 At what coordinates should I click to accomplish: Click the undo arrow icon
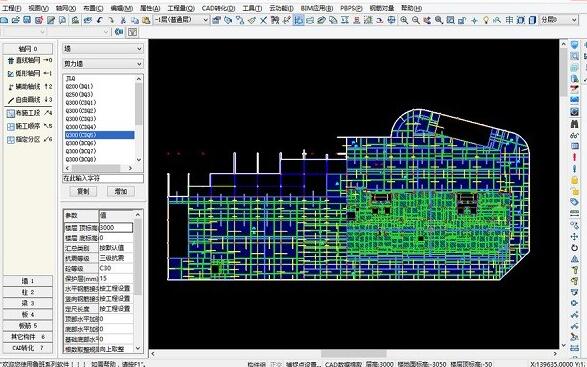pyautogui.click(x=99, y=21)
